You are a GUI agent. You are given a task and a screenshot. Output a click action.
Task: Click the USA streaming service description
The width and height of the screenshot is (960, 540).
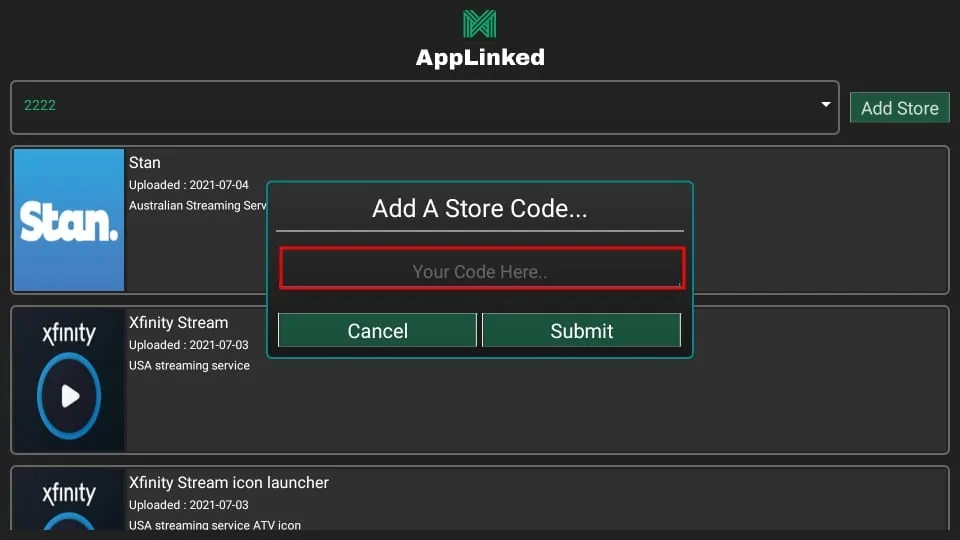coord(189,366)
